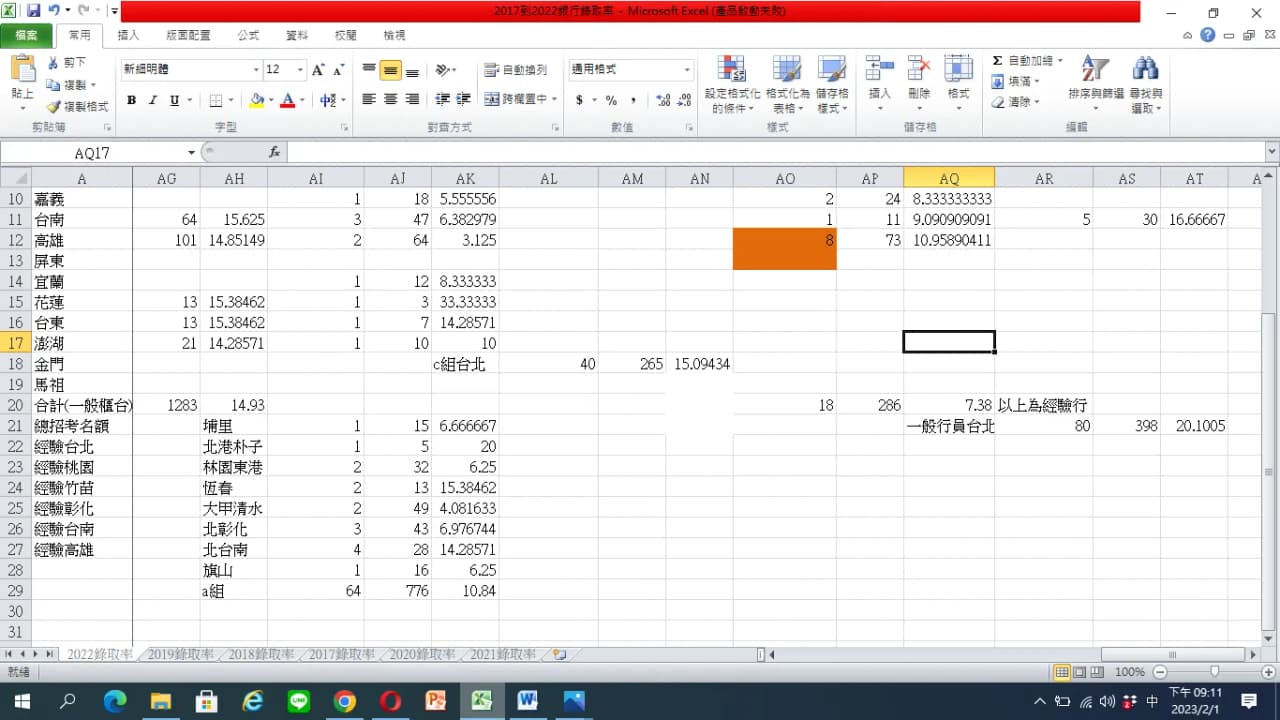Image resolution: width=1280 pixels, height=720 pixels.
Task: Switch to the 公式 Formulas tab
Action: pos(248,35)
